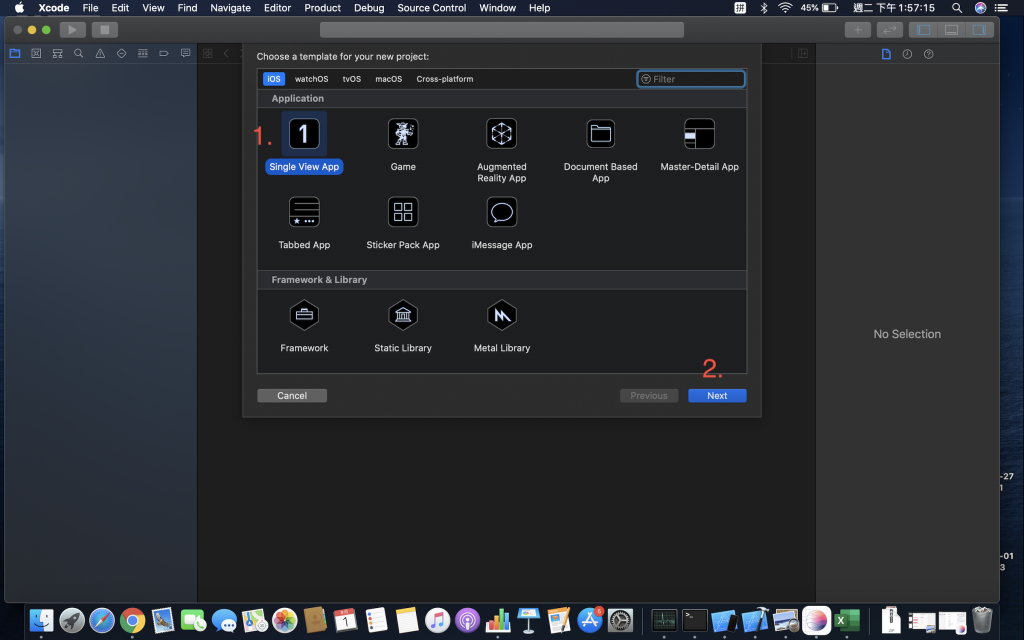
Task: Choose the Static Library template
Action: point(403,315)
